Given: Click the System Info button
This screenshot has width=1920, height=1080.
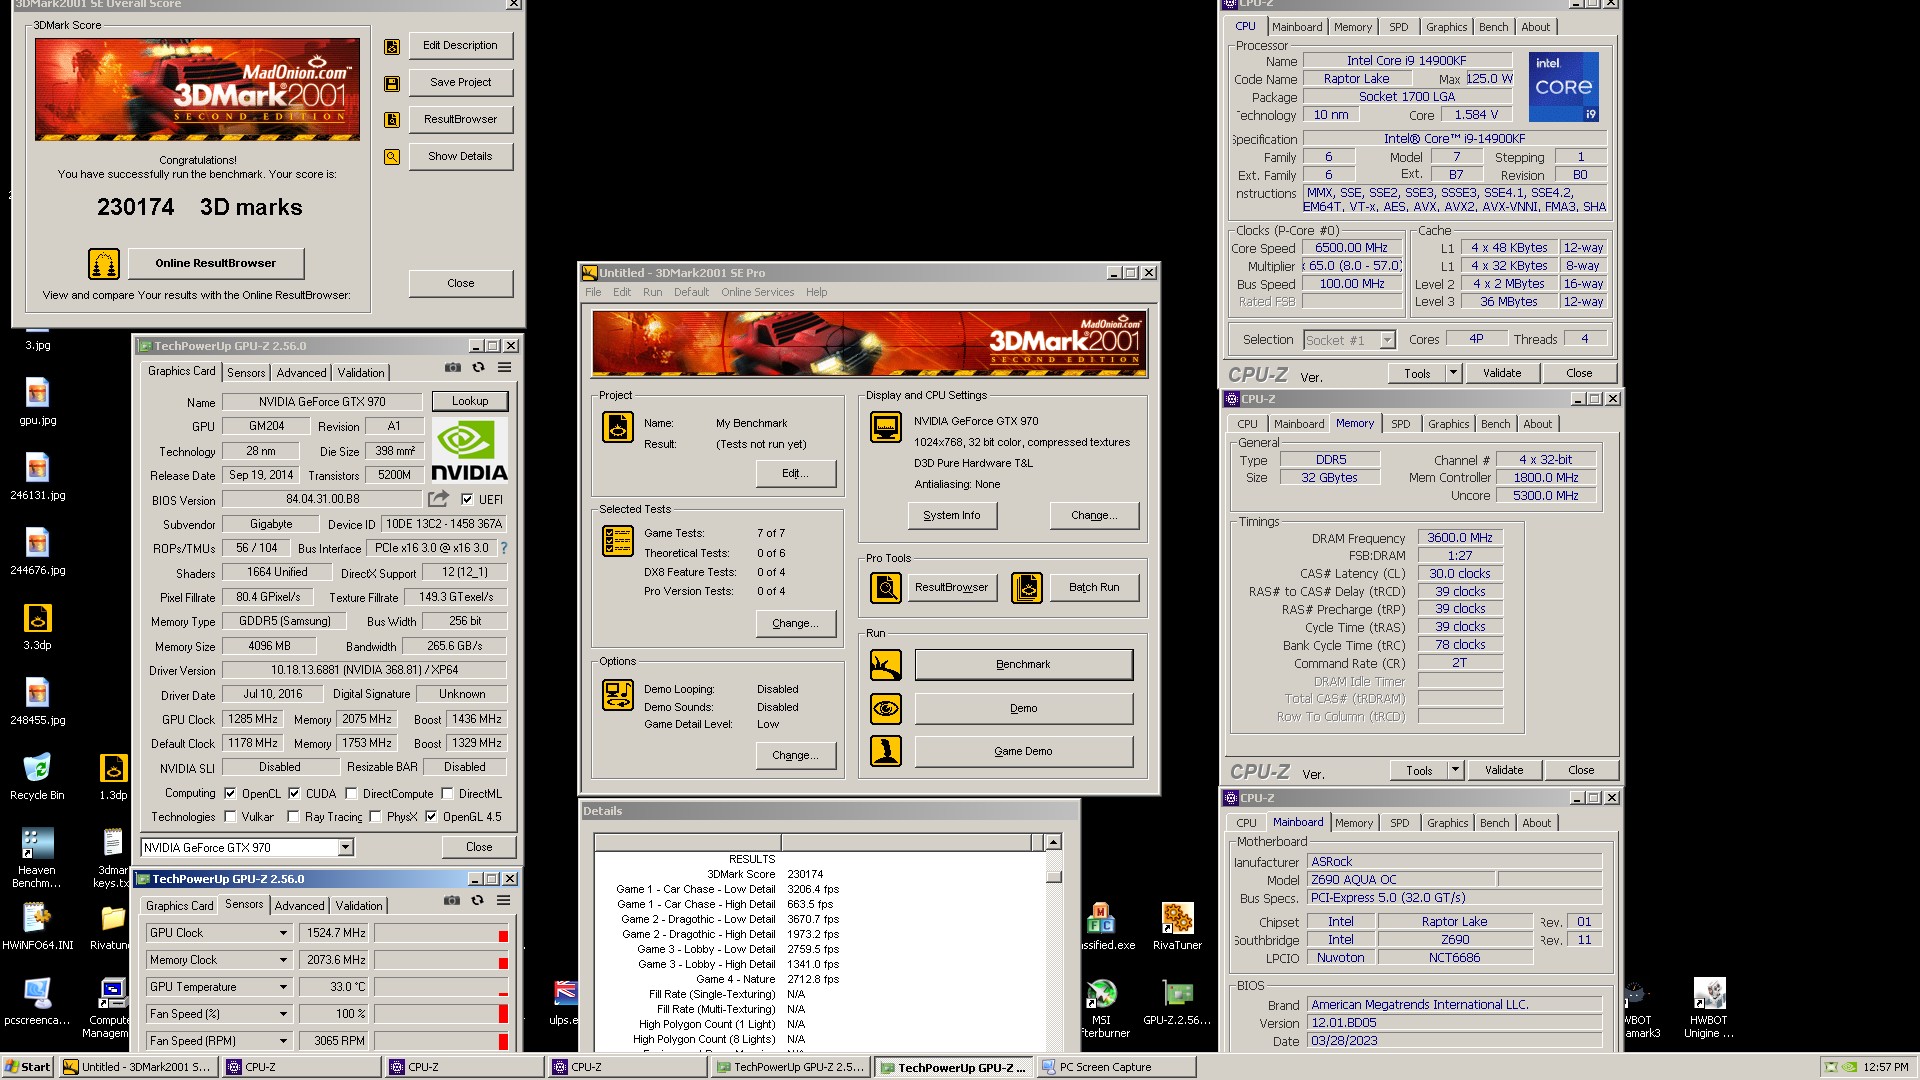Looking at the screenshot, I should click(x=952, y=516).
